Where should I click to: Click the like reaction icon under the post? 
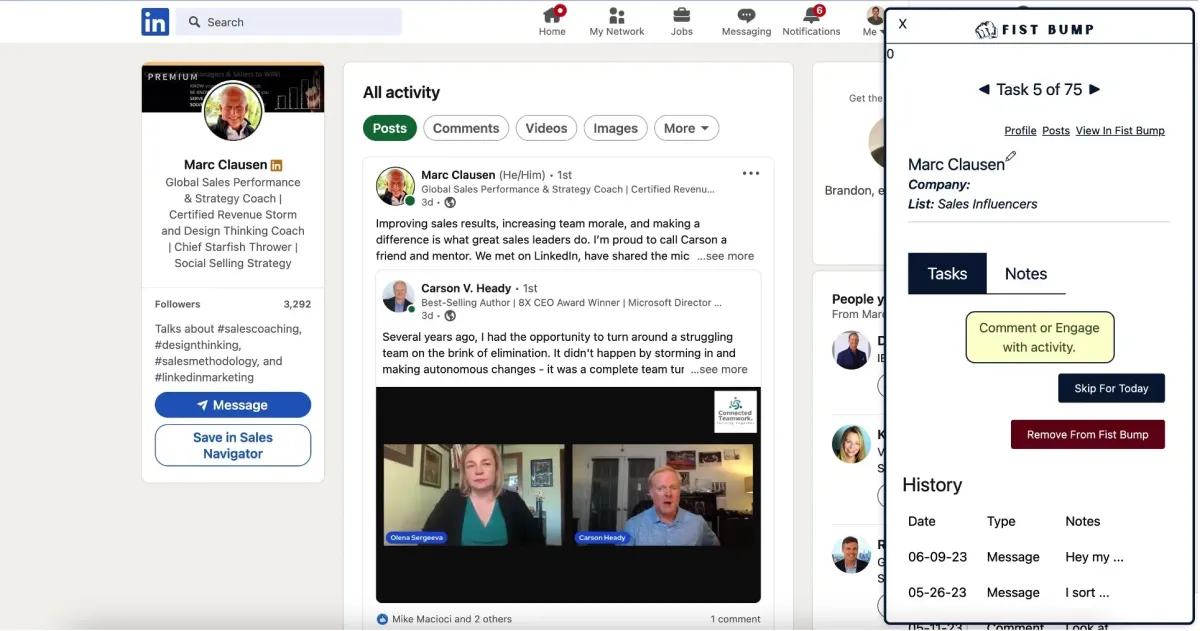(x=382, y=619)
